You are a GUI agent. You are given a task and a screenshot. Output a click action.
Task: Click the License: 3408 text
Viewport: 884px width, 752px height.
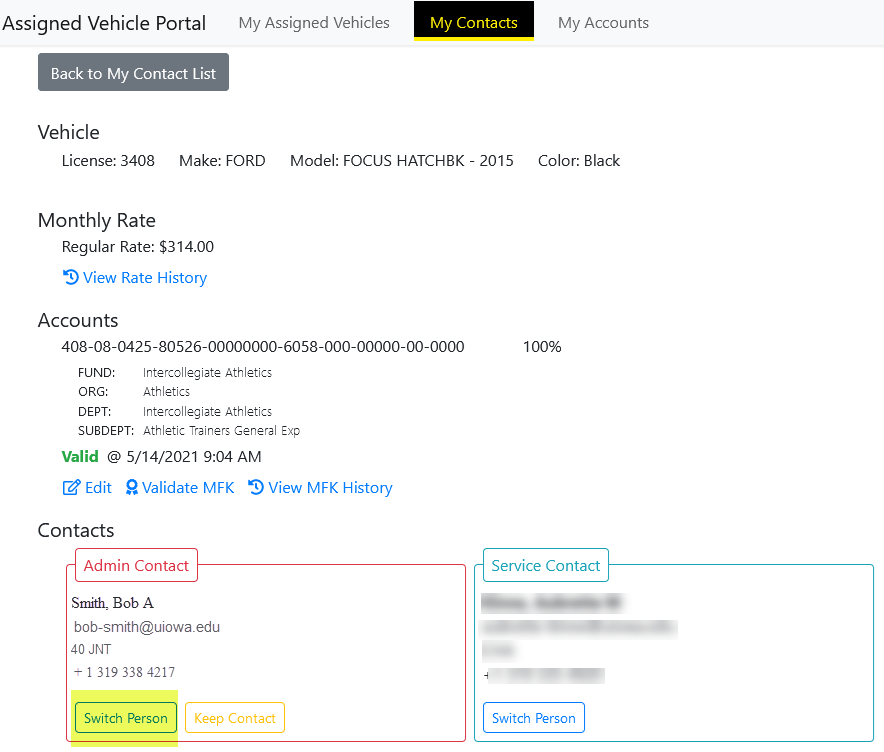pyautogui.click(x=108, y=161)
